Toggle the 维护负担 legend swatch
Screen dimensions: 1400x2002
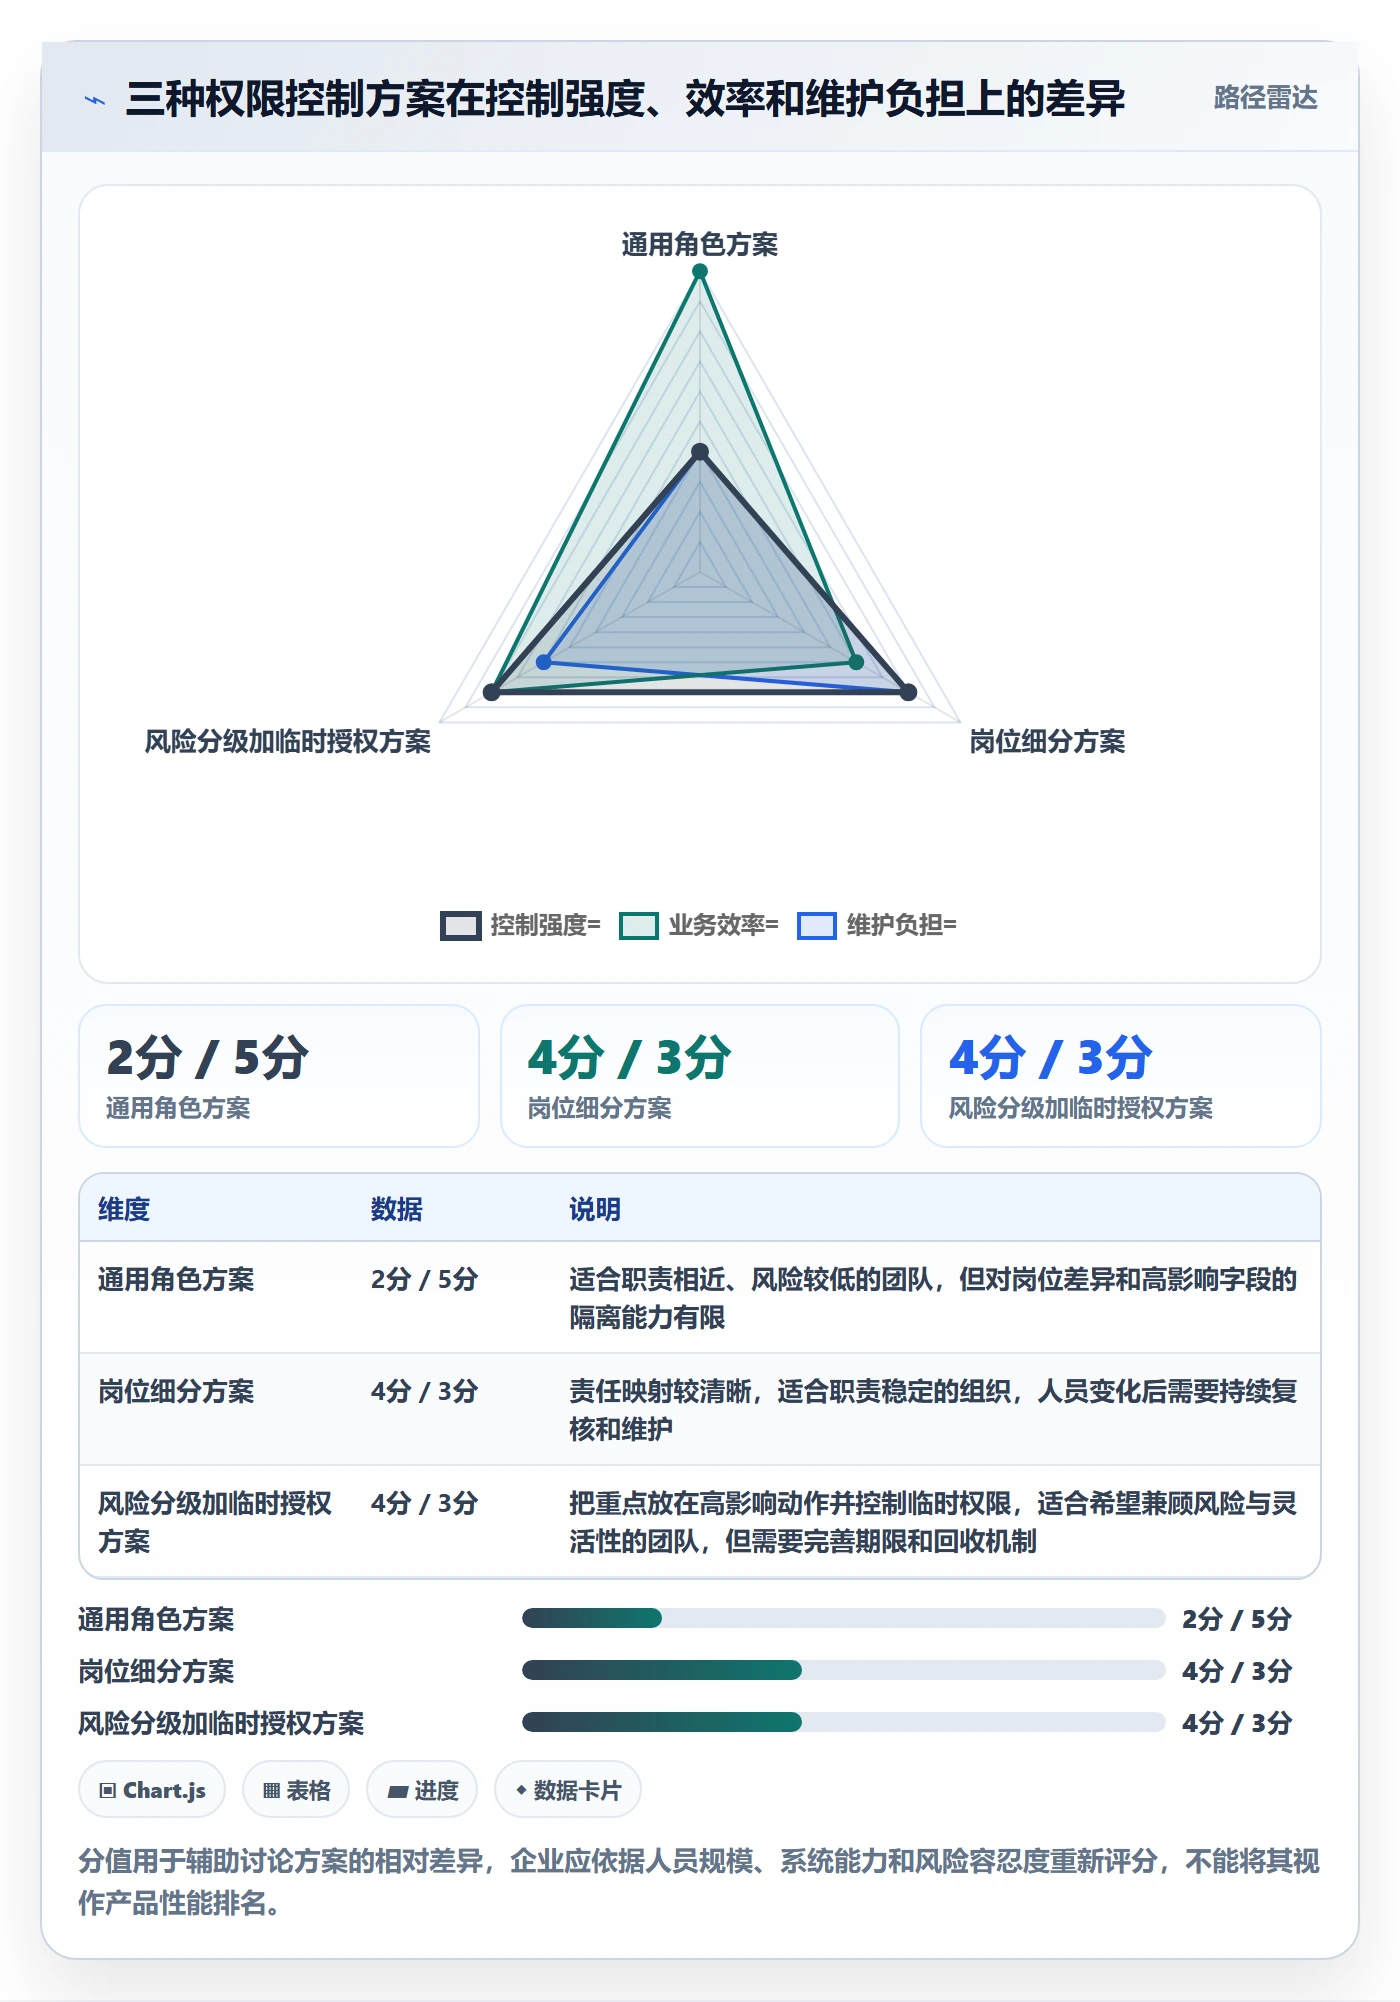pyautogui.click(x=817, y=925)
